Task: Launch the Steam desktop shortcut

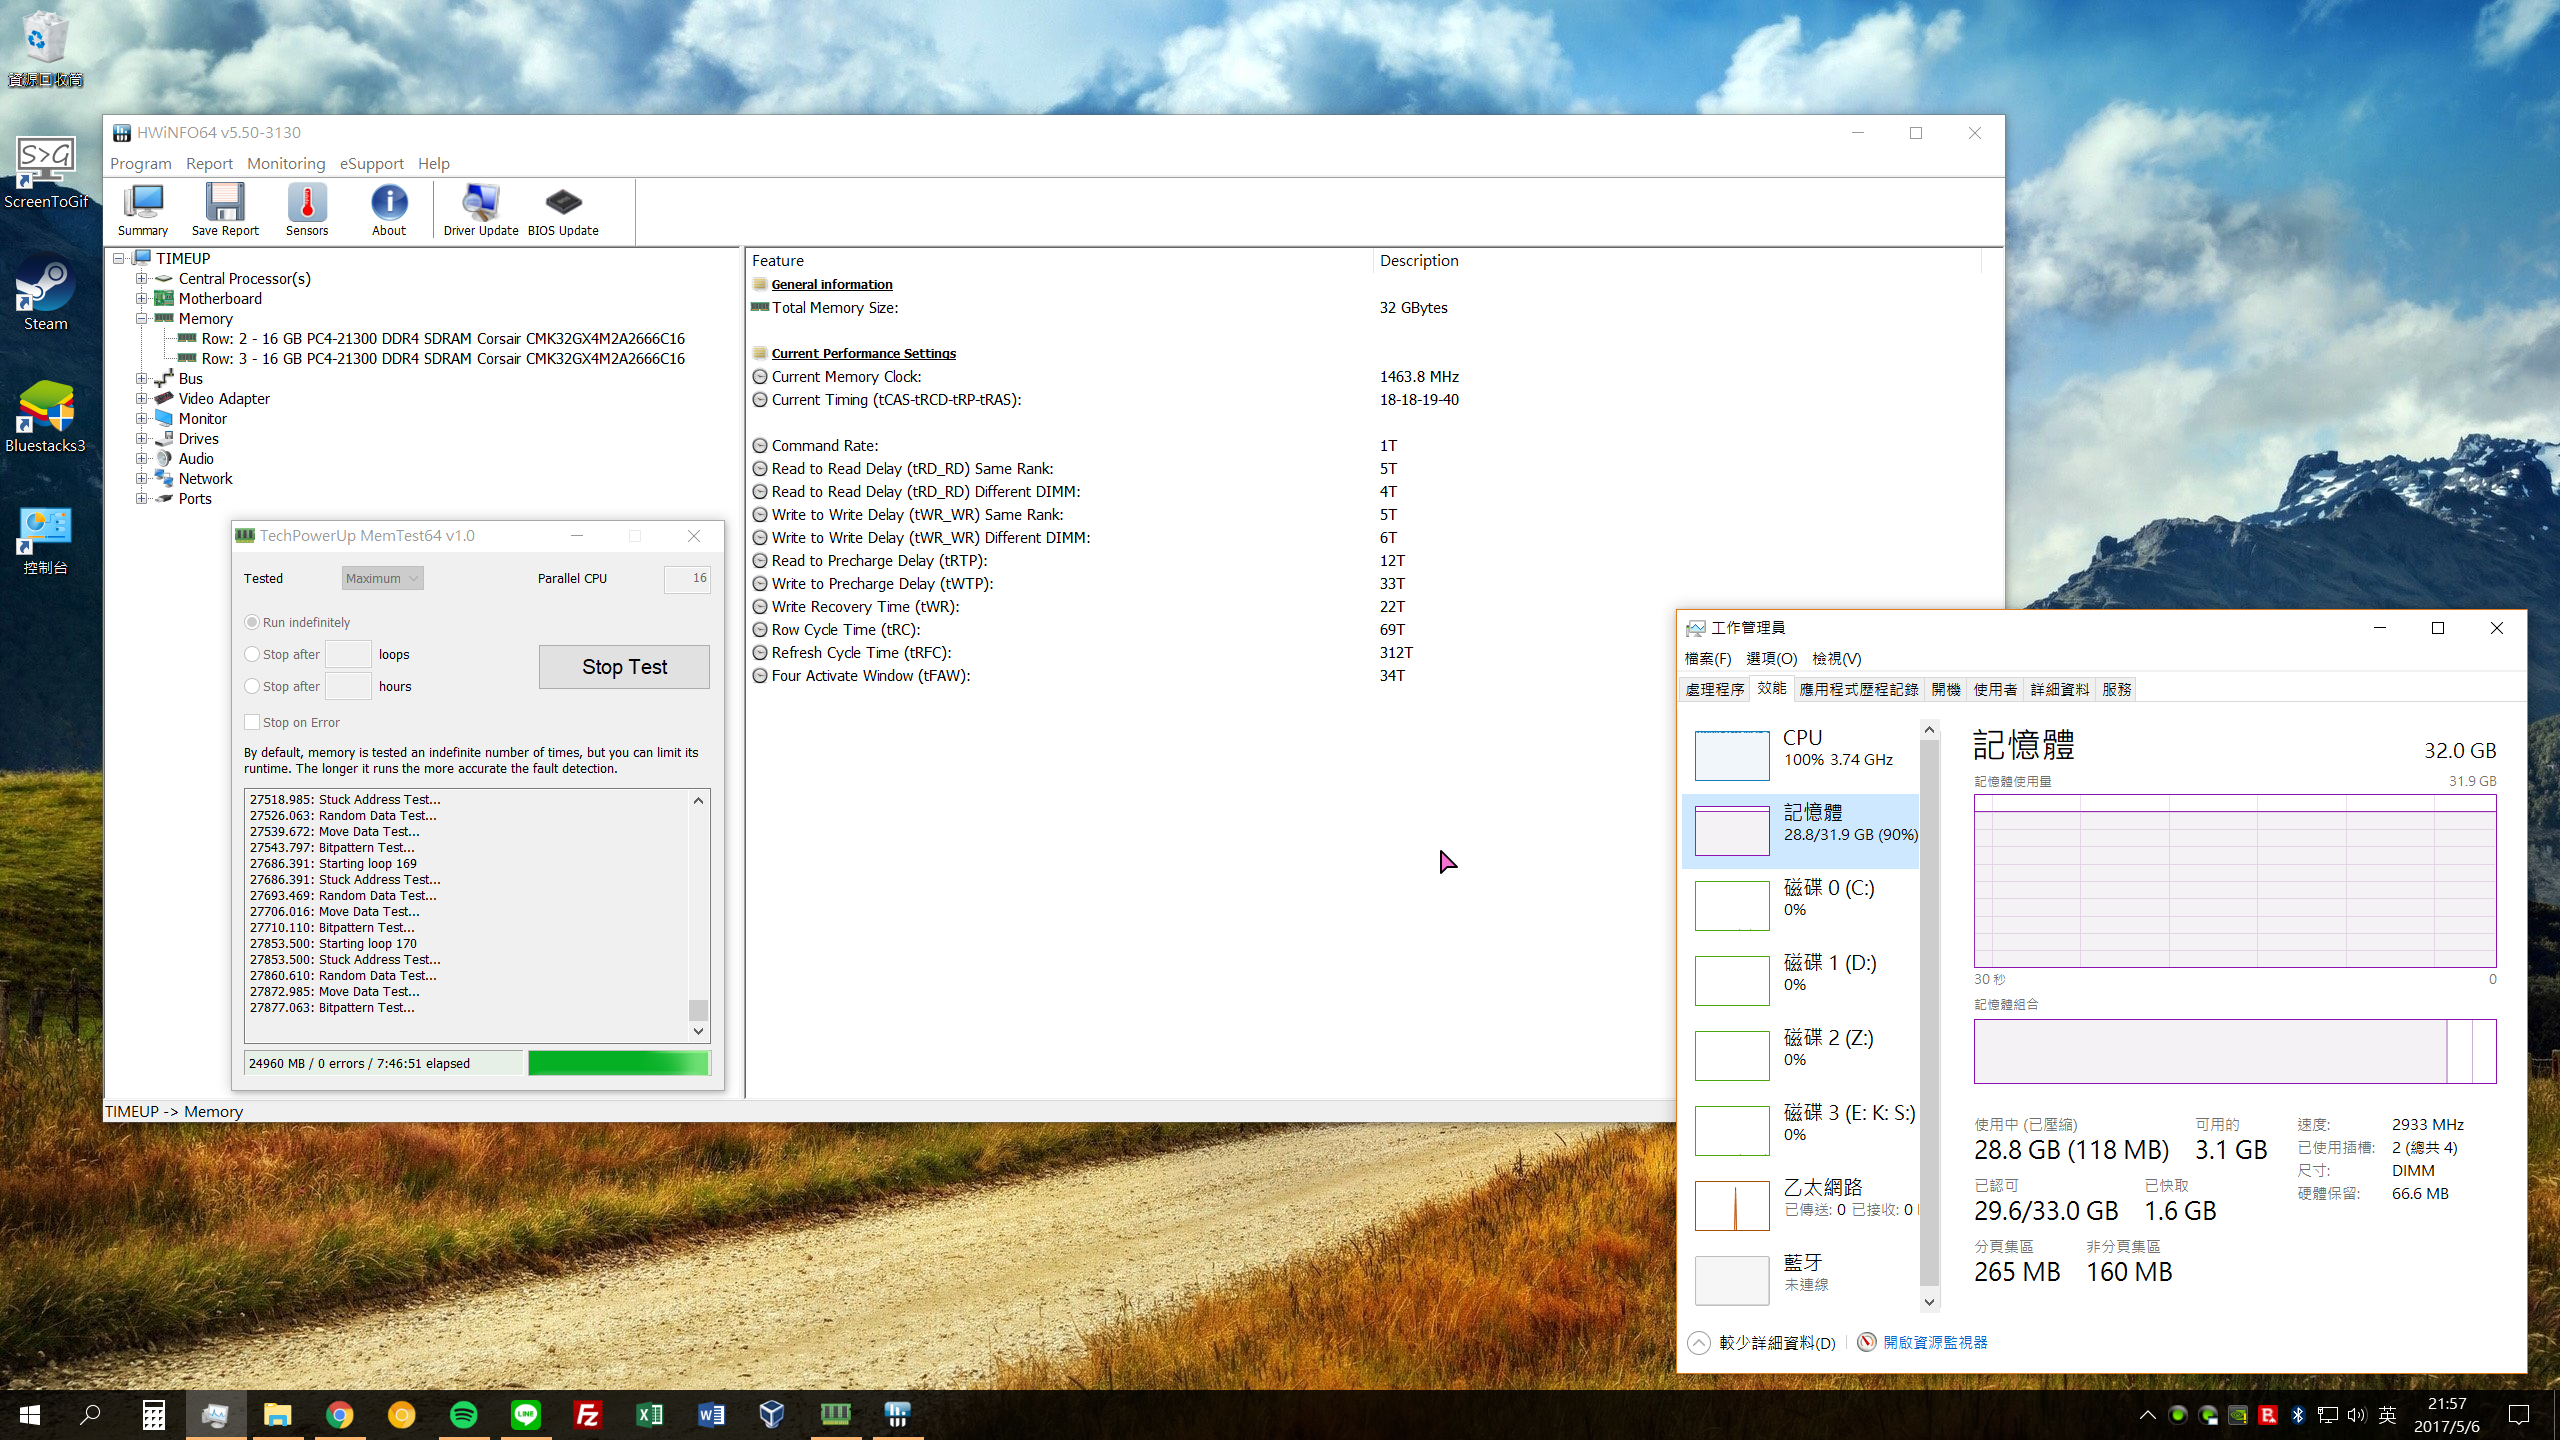Action: tap(45, 294)
